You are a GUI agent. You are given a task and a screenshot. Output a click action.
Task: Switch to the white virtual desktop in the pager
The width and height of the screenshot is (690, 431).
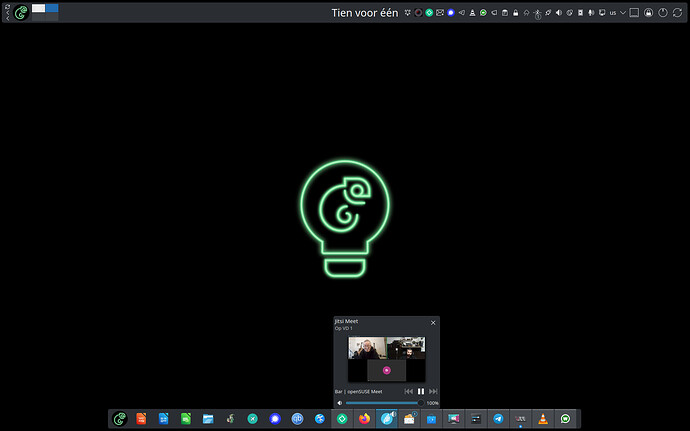point(38,8)
